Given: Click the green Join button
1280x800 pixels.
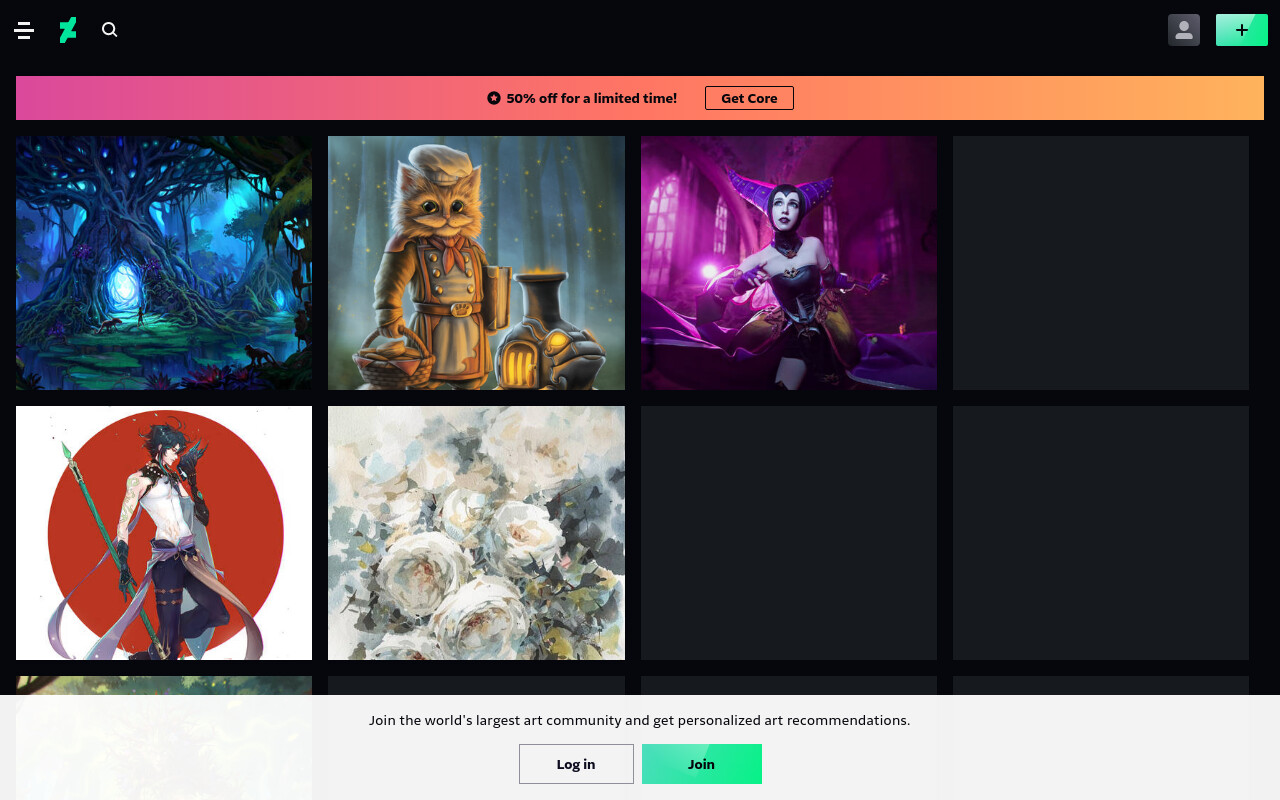Looking at the screenshot, I should pyautogui.click(x=702, y=764).
